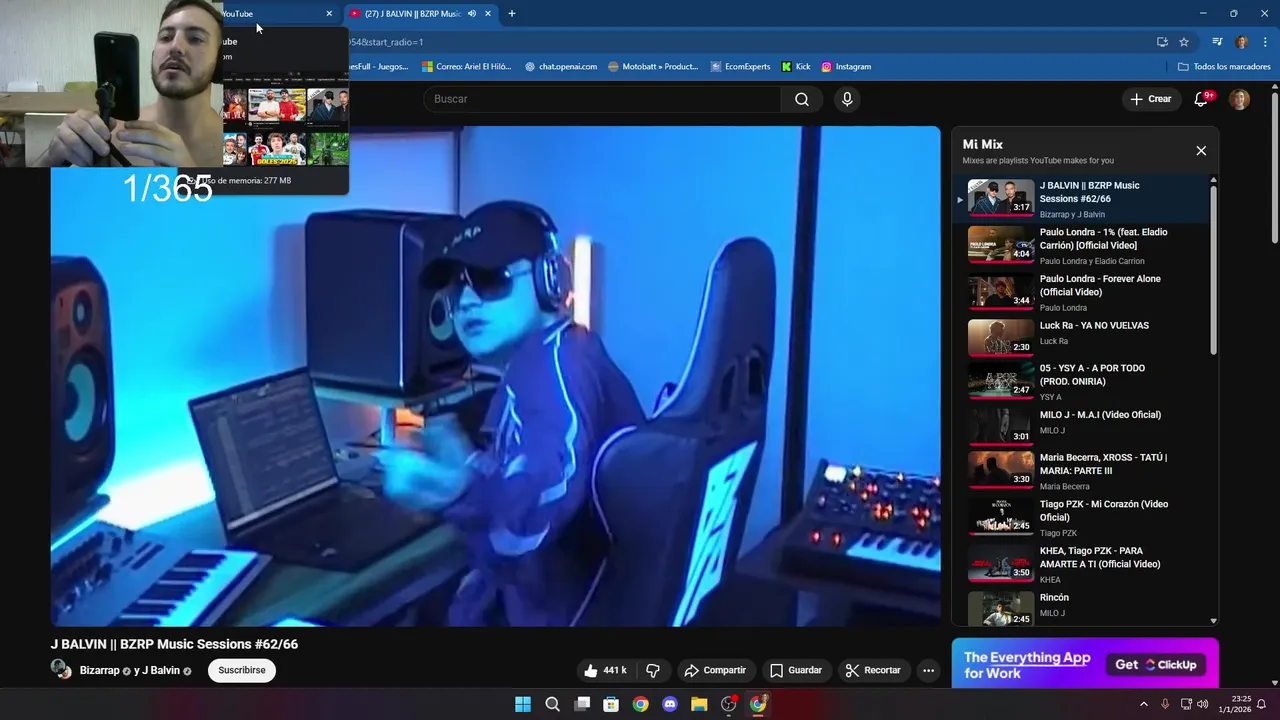Close the J BALVIN BZRP tab
The image size is (1280, 720).
pyautogui.click(x=488, y=14)
